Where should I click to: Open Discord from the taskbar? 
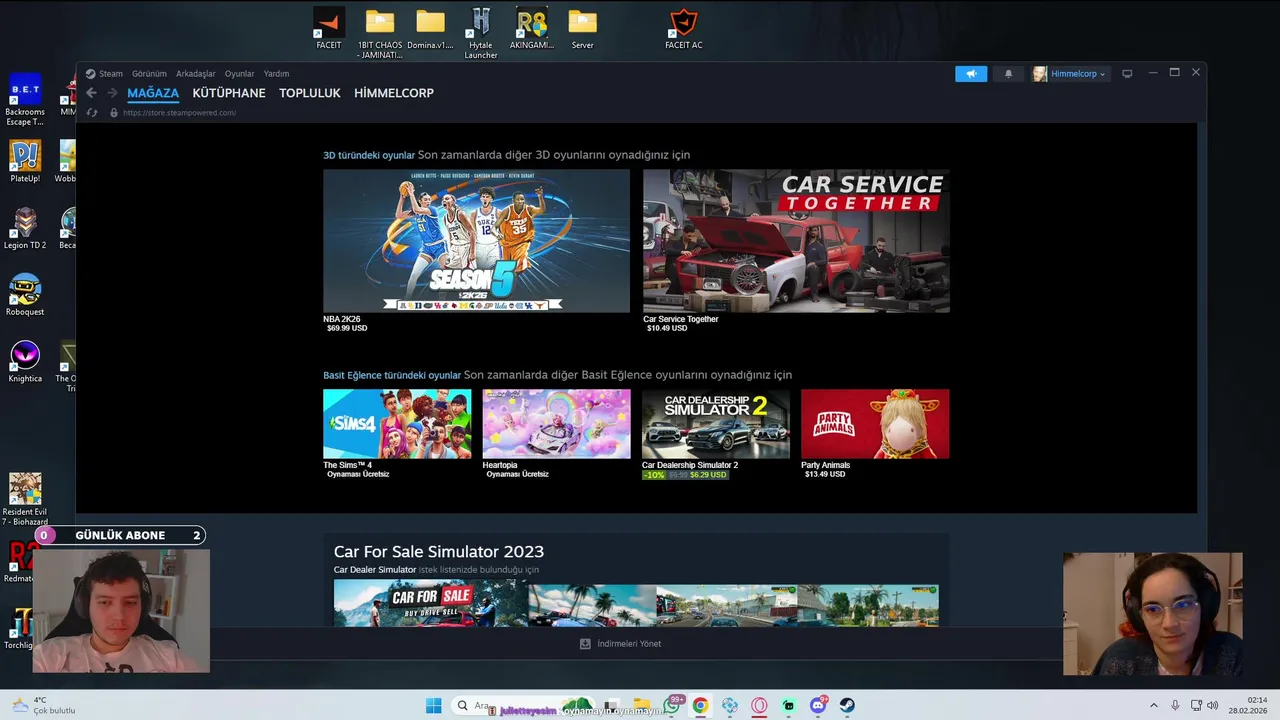point(818,706)
